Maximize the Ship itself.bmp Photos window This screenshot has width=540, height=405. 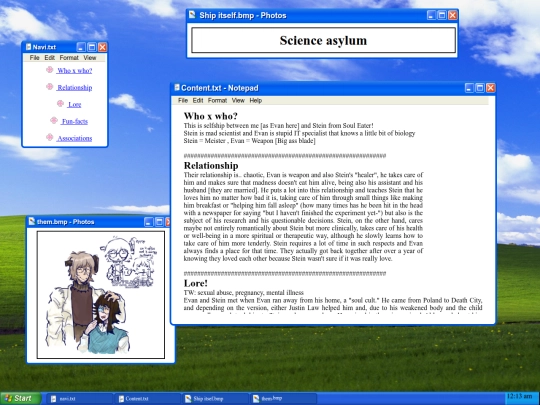pyautogui.click(x=442, y=15)
